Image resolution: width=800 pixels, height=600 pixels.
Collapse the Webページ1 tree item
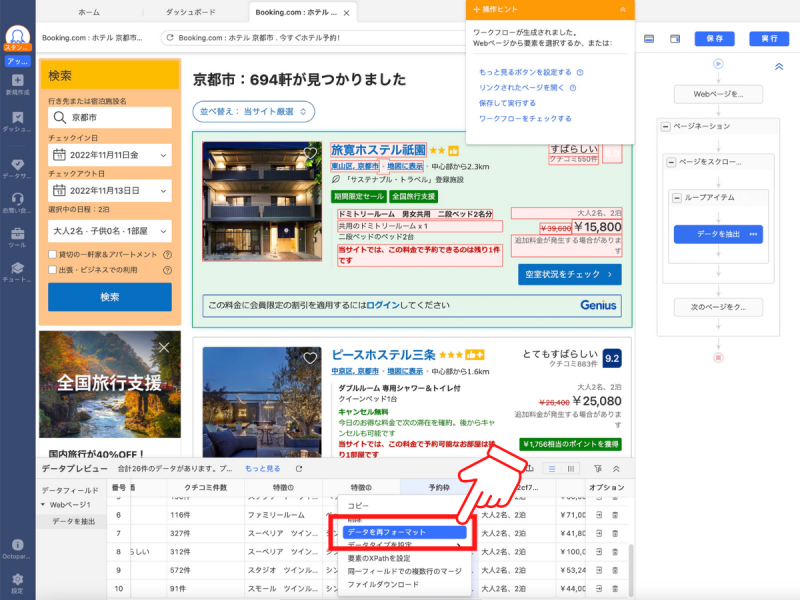pyautogui.click(x=43, y=505)
